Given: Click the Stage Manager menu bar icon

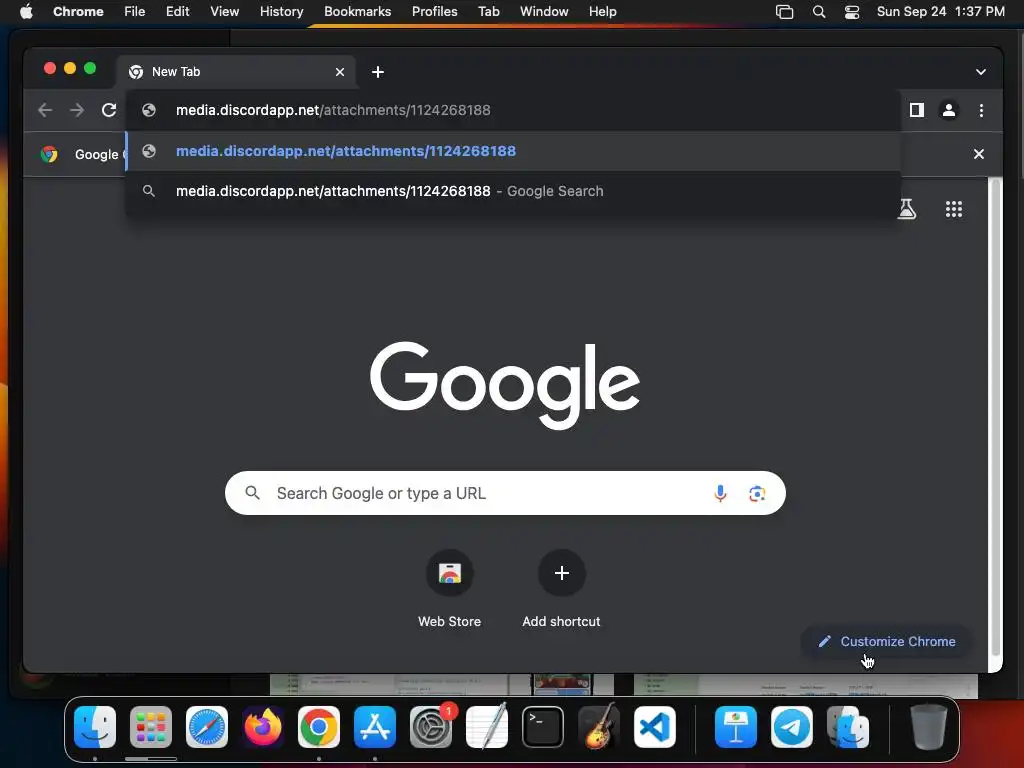Looking at the screenshot, I should click(784, 12).
